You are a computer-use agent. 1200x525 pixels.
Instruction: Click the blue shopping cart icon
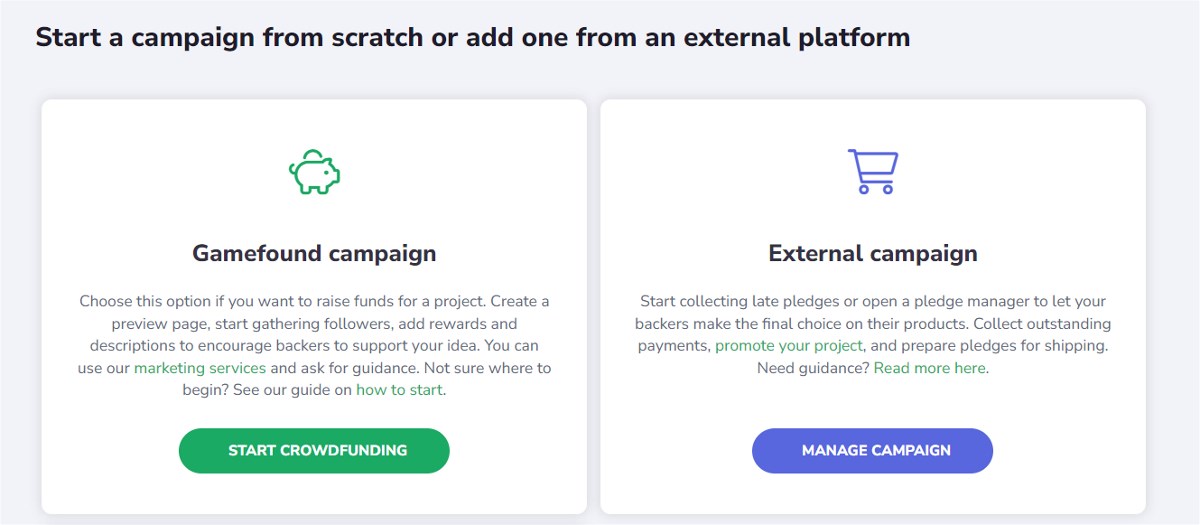pos(873,171)
